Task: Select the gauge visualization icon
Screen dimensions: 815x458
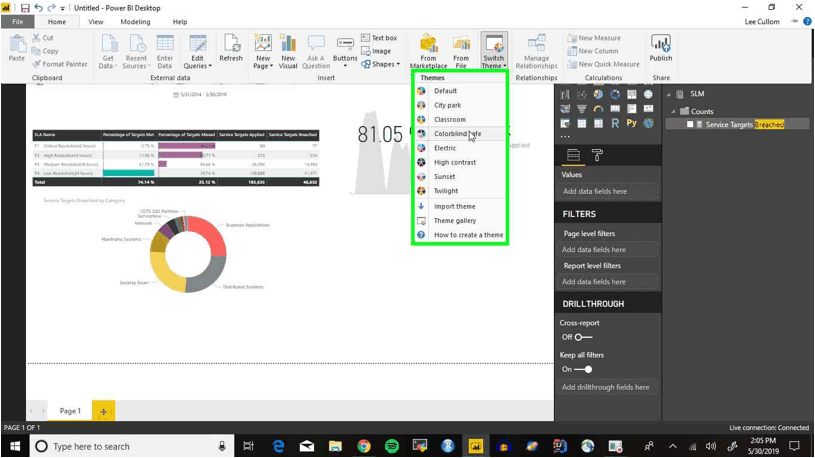Action: pos(598,109)
